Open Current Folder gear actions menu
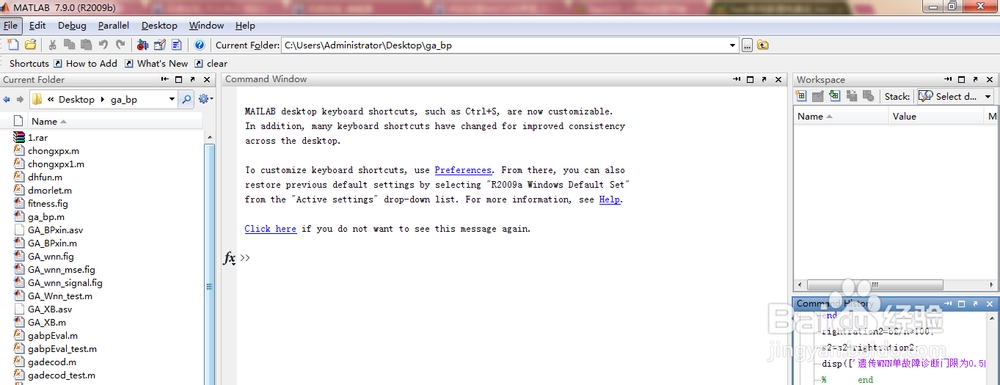 click(205, 99)
